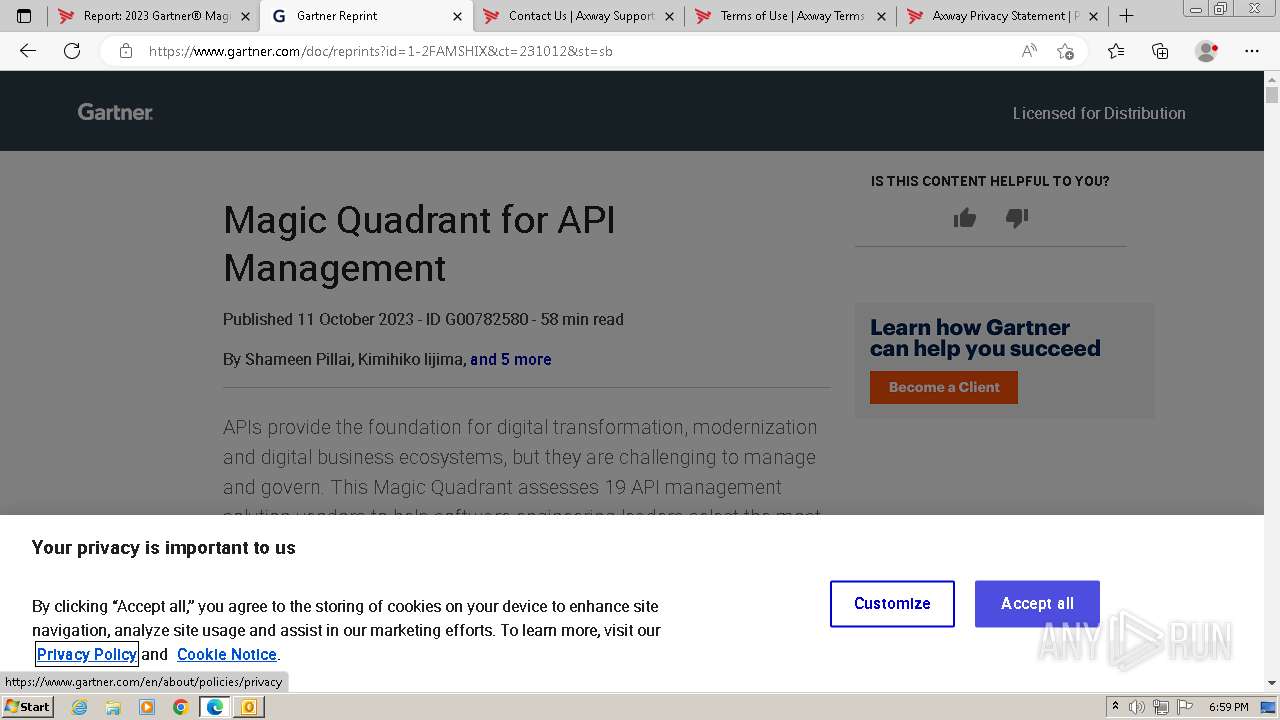This screenshot has height=720, width=1280.
Task: Go back to the previous page
Action: point(28,51)
